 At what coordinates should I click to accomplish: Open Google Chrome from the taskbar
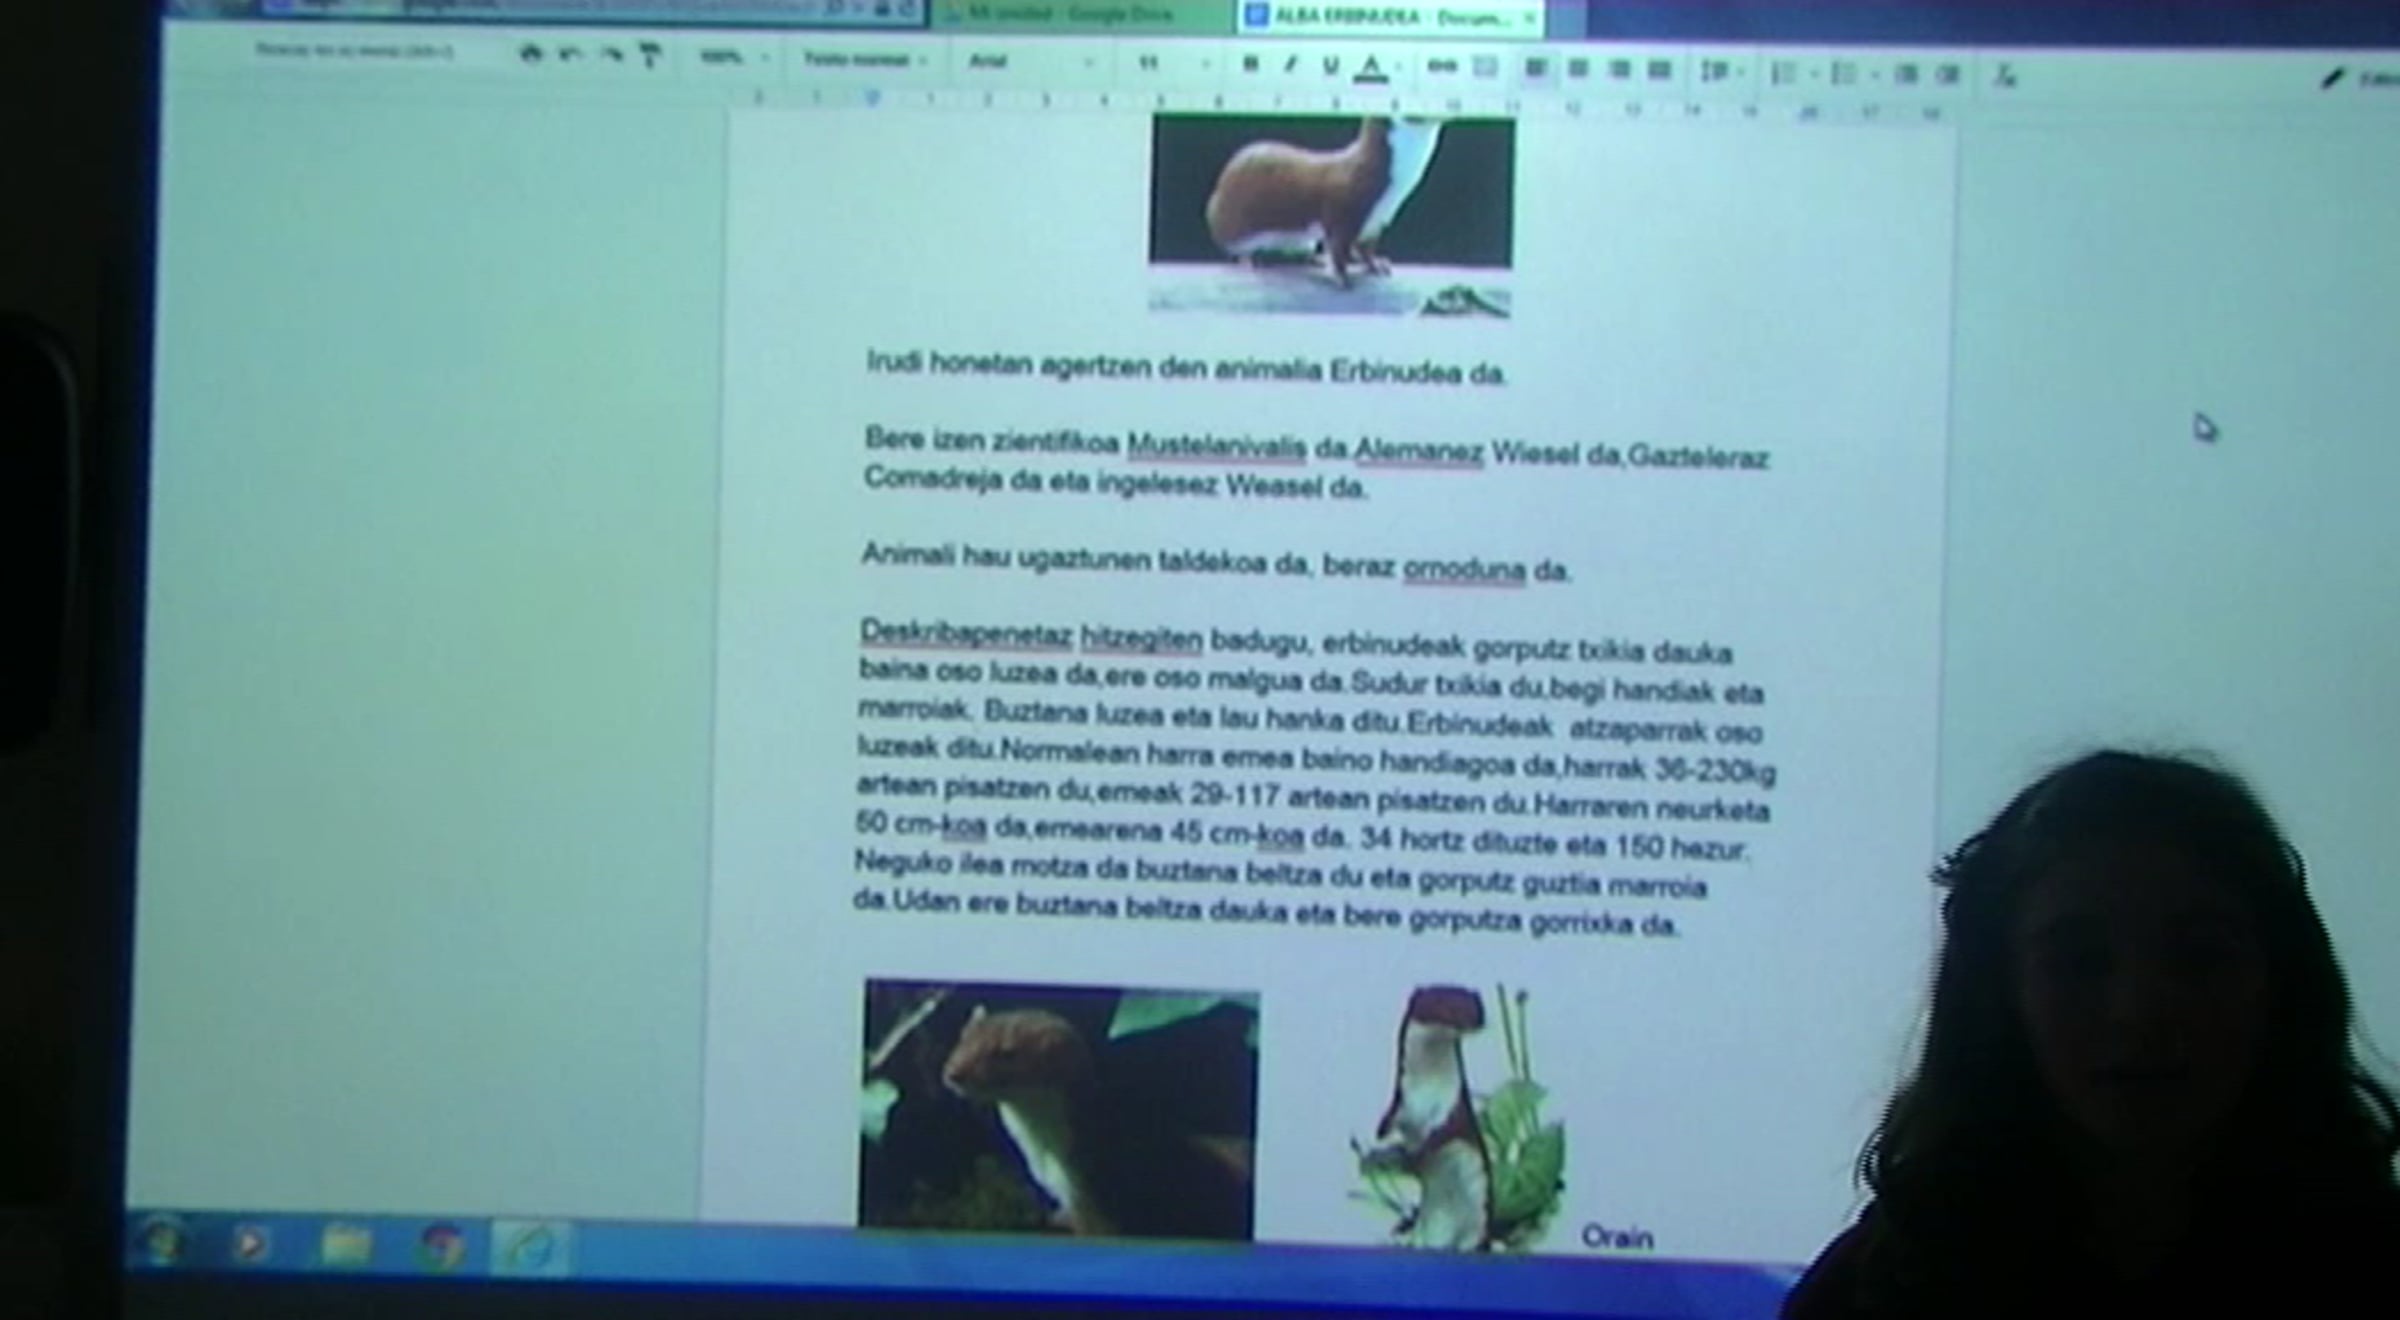tap(442, 1248)
